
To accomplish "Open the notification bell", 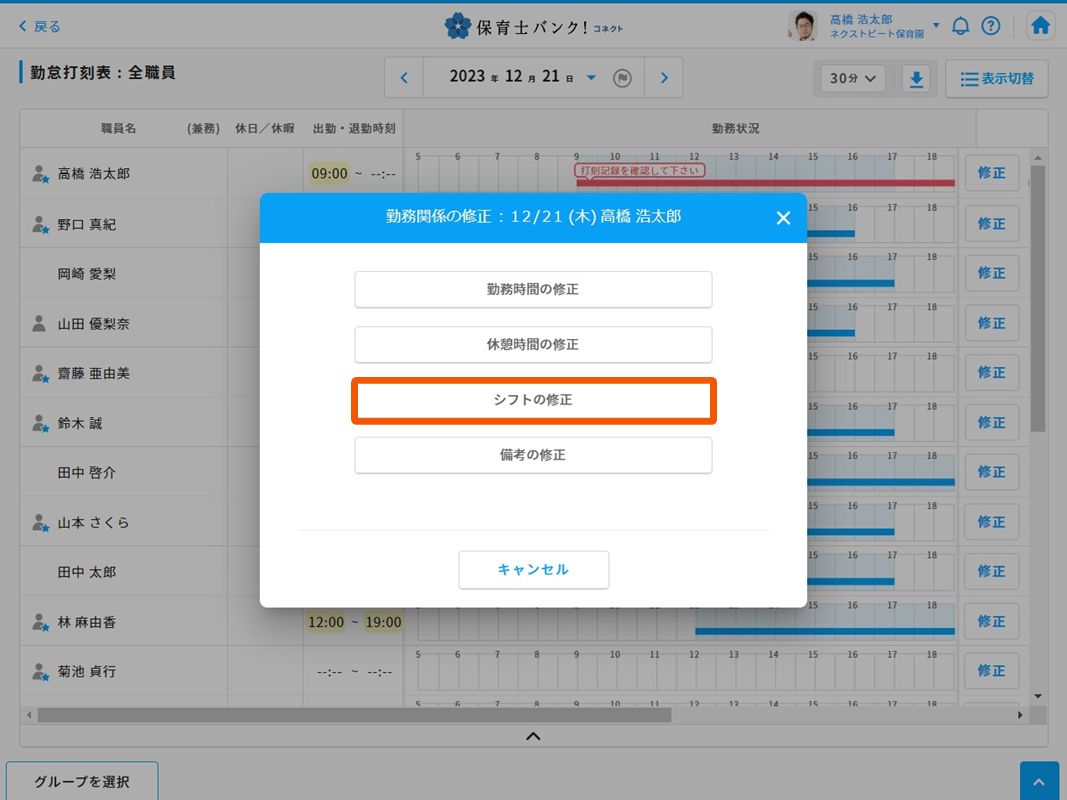I will 960,26.
